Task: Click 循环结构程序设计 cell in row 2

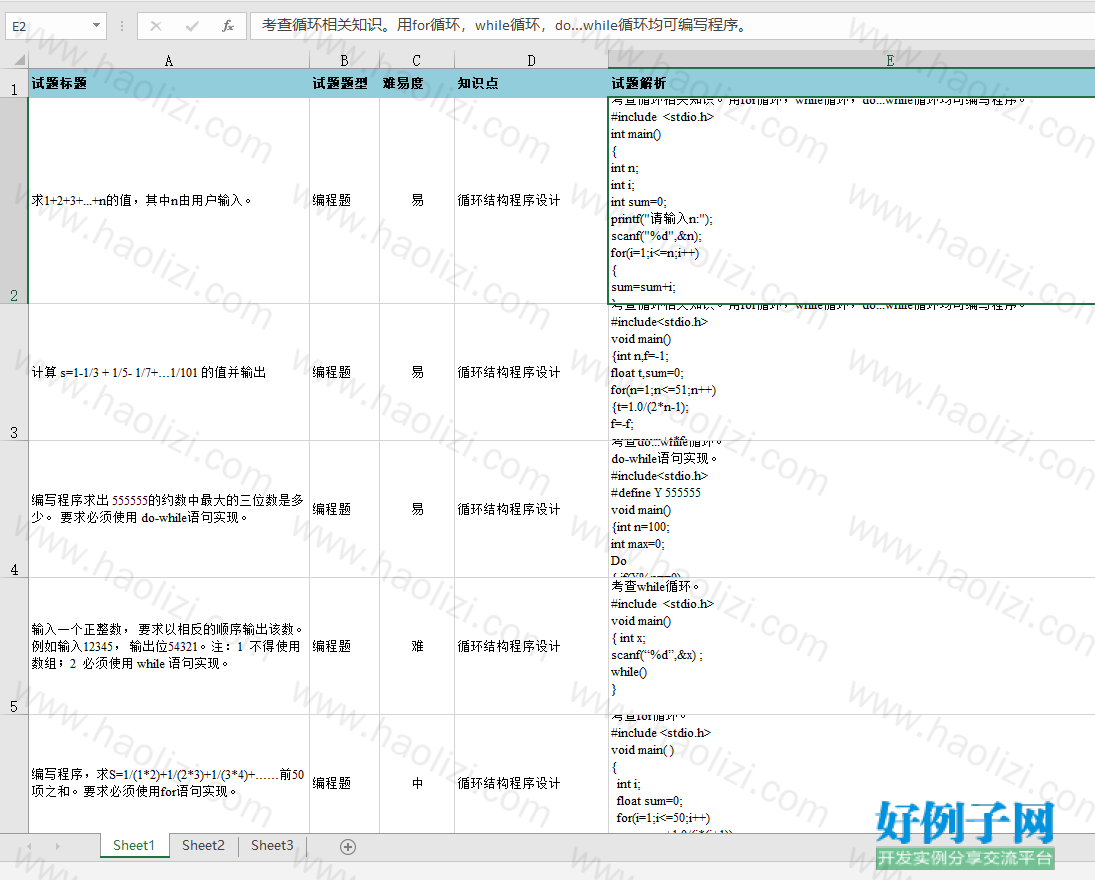Action: coord(531,200)
